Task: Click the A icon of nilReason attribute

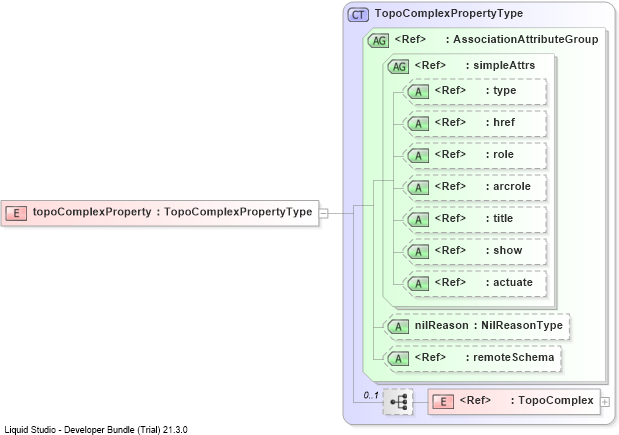Action: tap(398, 327)
